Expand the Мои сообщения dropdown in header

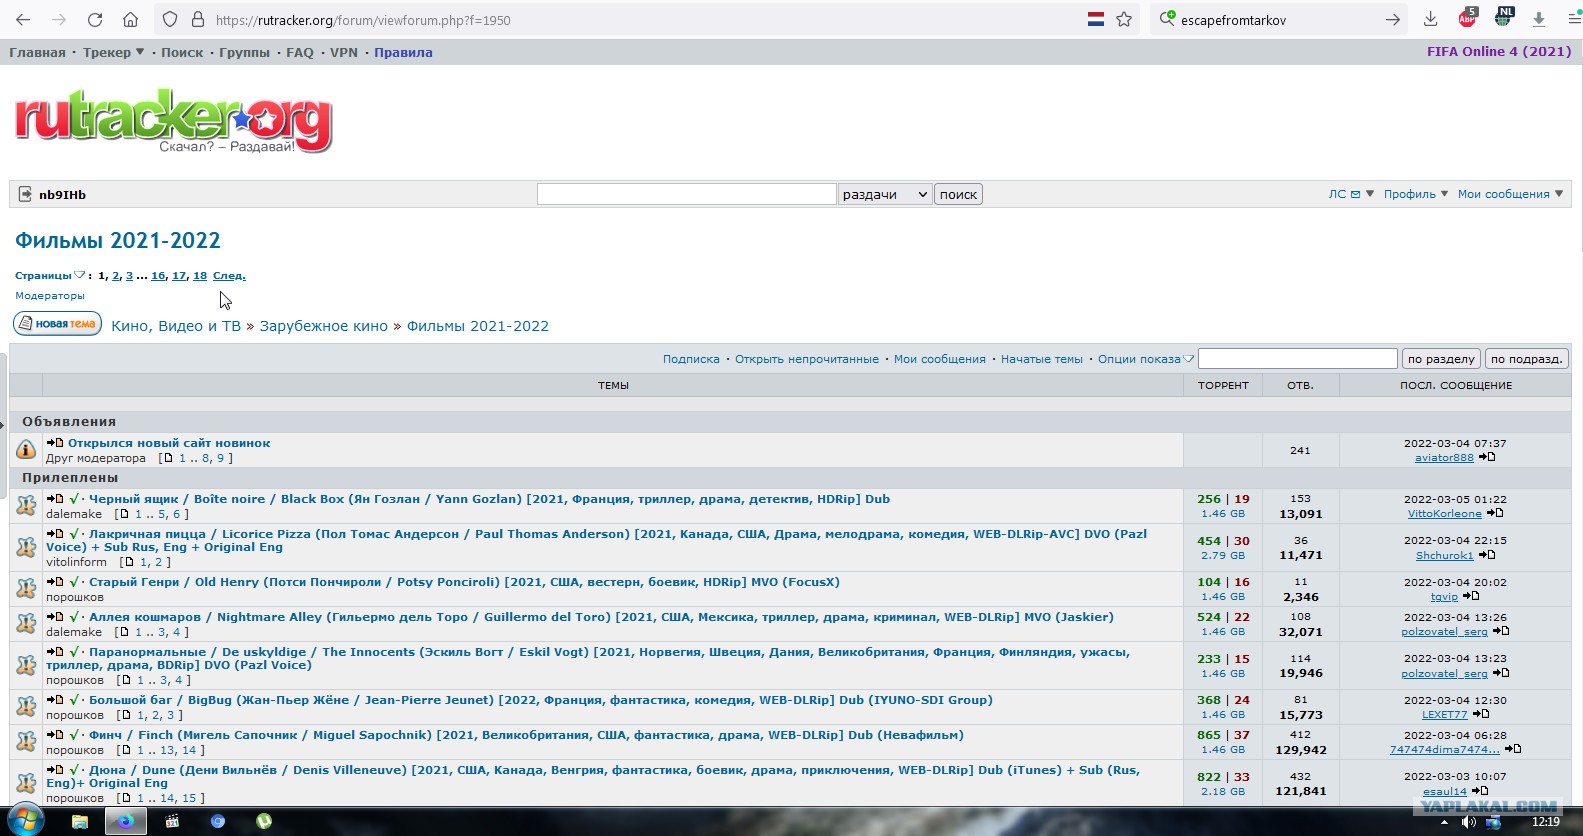[1510, 194]
